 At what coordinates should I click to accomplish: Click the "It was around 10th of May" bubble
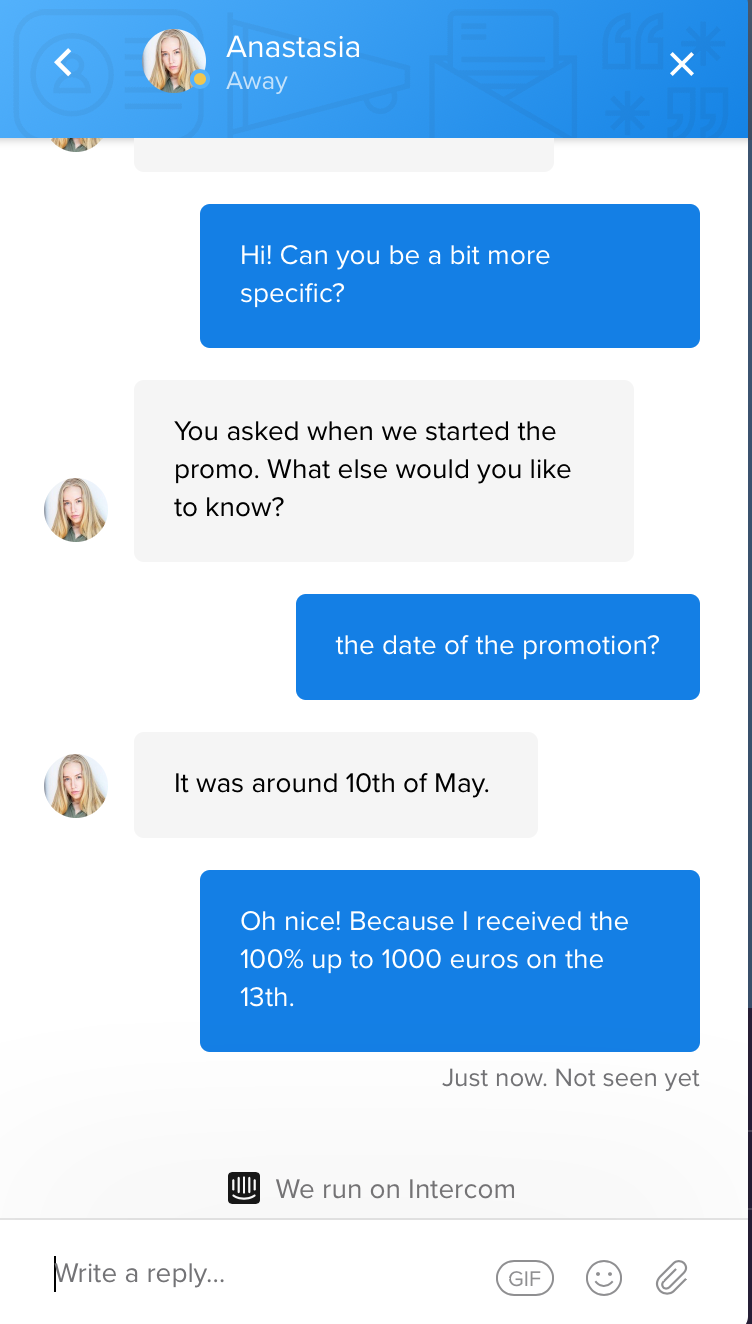pos(335,784)
